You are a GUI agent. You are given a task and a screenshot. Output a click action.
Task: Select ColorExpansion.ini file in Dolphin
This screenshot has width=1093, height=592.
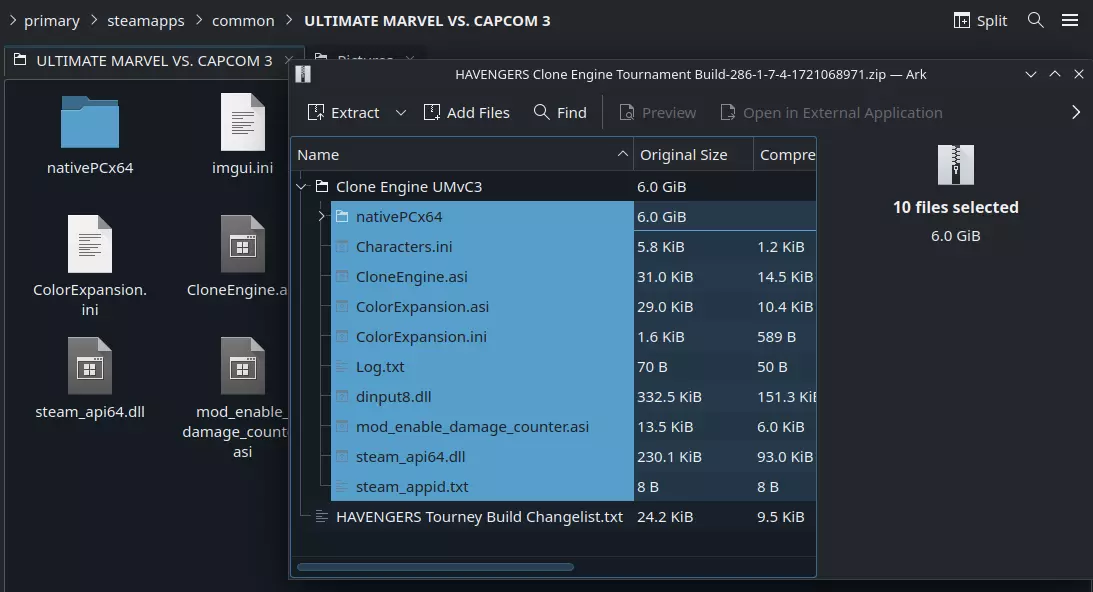90,267
